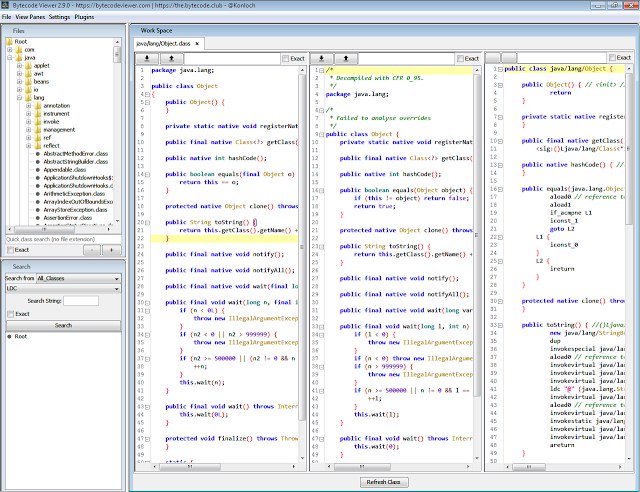Toggle the Exact checkbox in the CFR pane
The image size is (640, 492).
(x=460, y=59)
